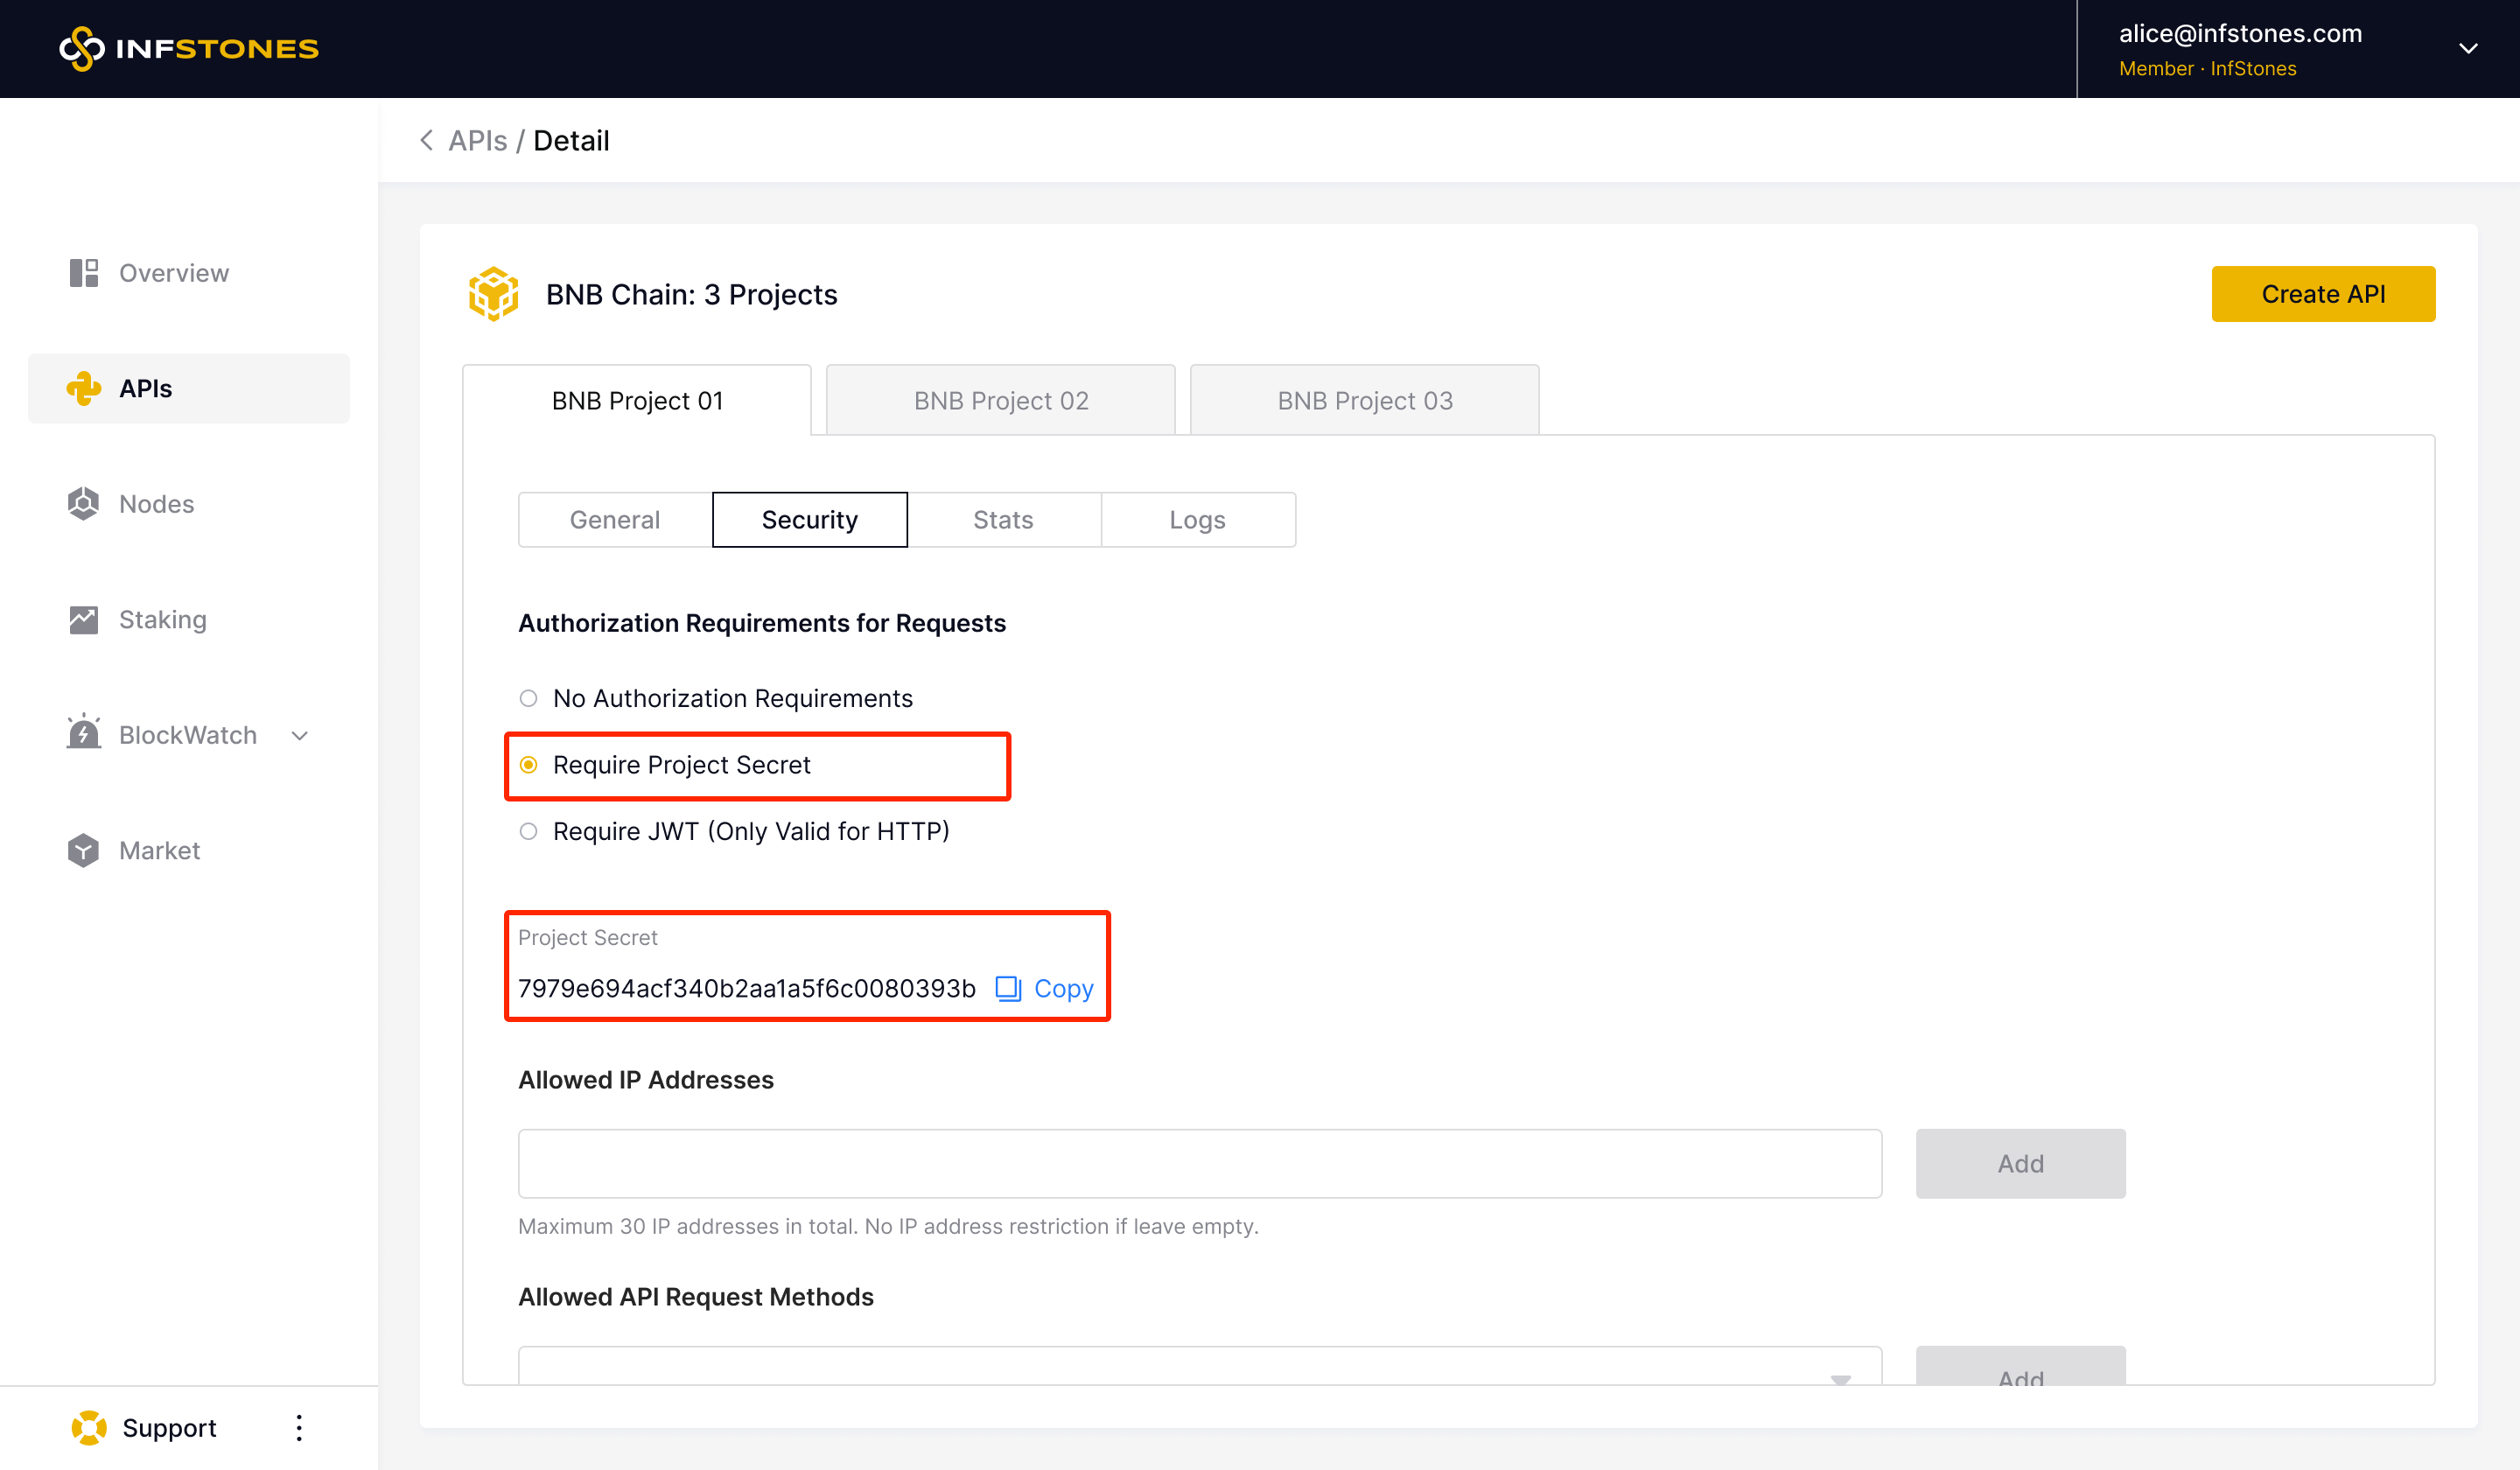Click Authorization Requirements for Requests heading
This screenshot has width=2520, height=1470.
coord(762,623)
